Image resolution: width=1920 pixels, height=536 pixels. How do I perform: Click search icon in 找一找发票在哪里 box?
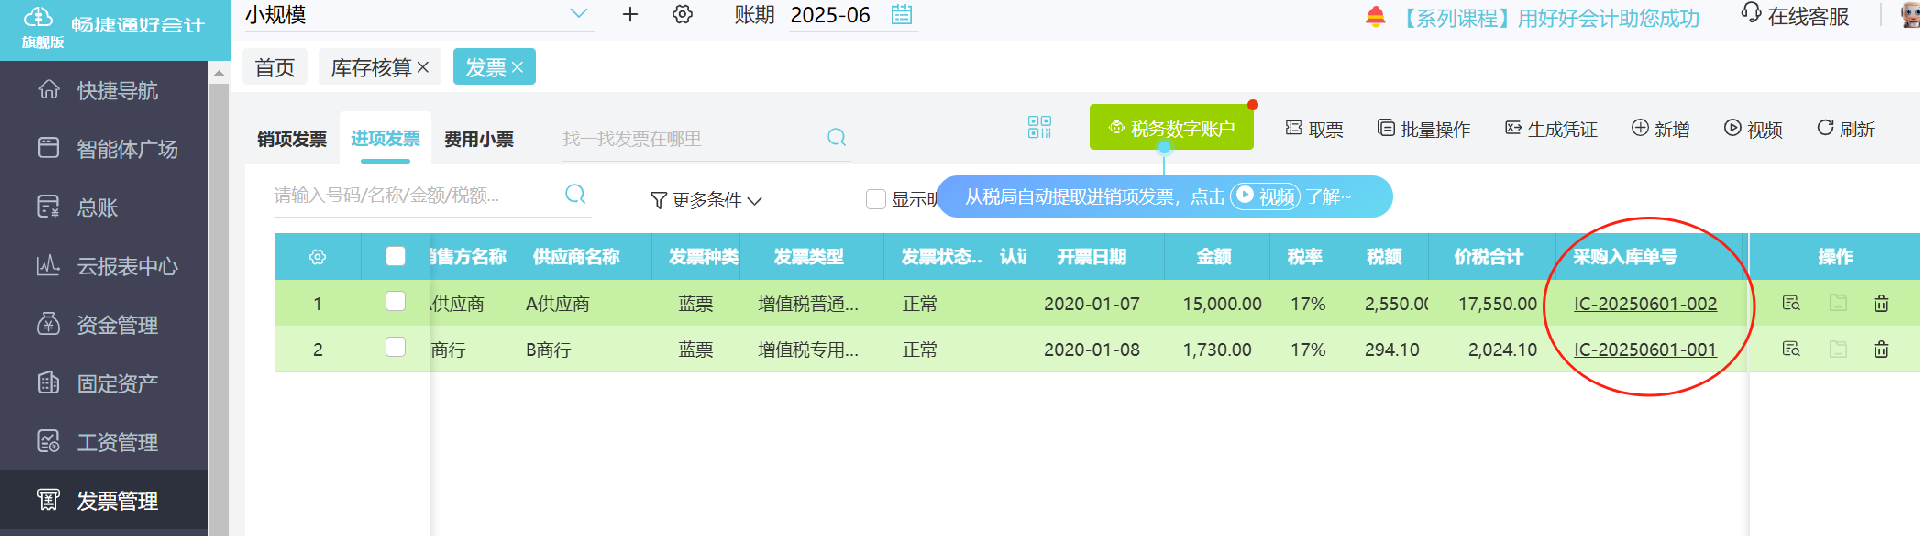coord(836,137)
